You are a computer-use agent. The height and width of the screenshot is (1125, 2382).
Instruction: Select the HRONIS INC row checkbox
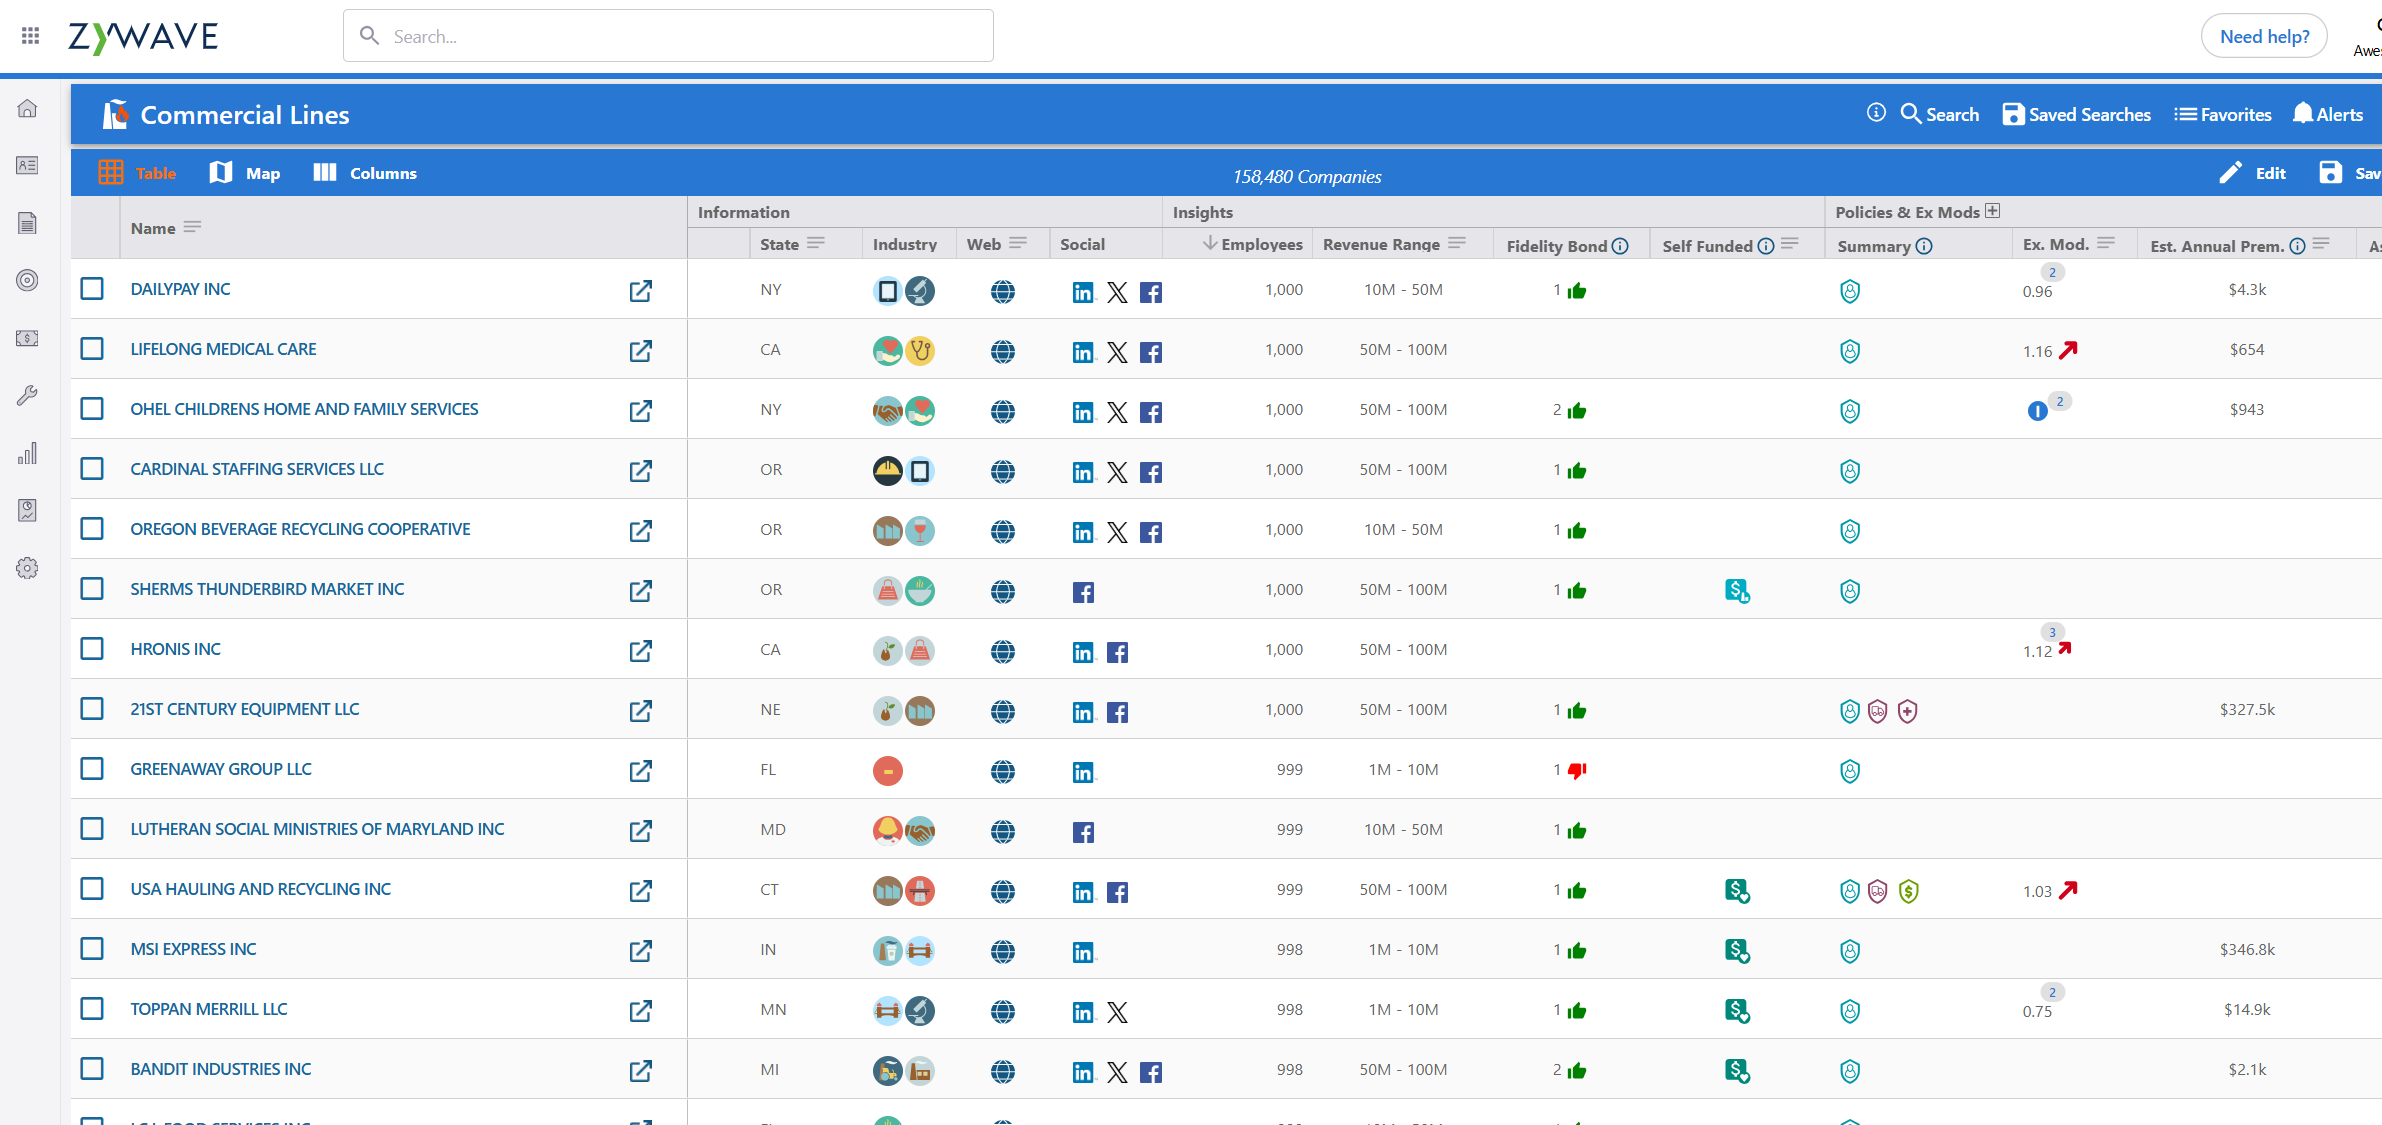[x=92, y=649]
